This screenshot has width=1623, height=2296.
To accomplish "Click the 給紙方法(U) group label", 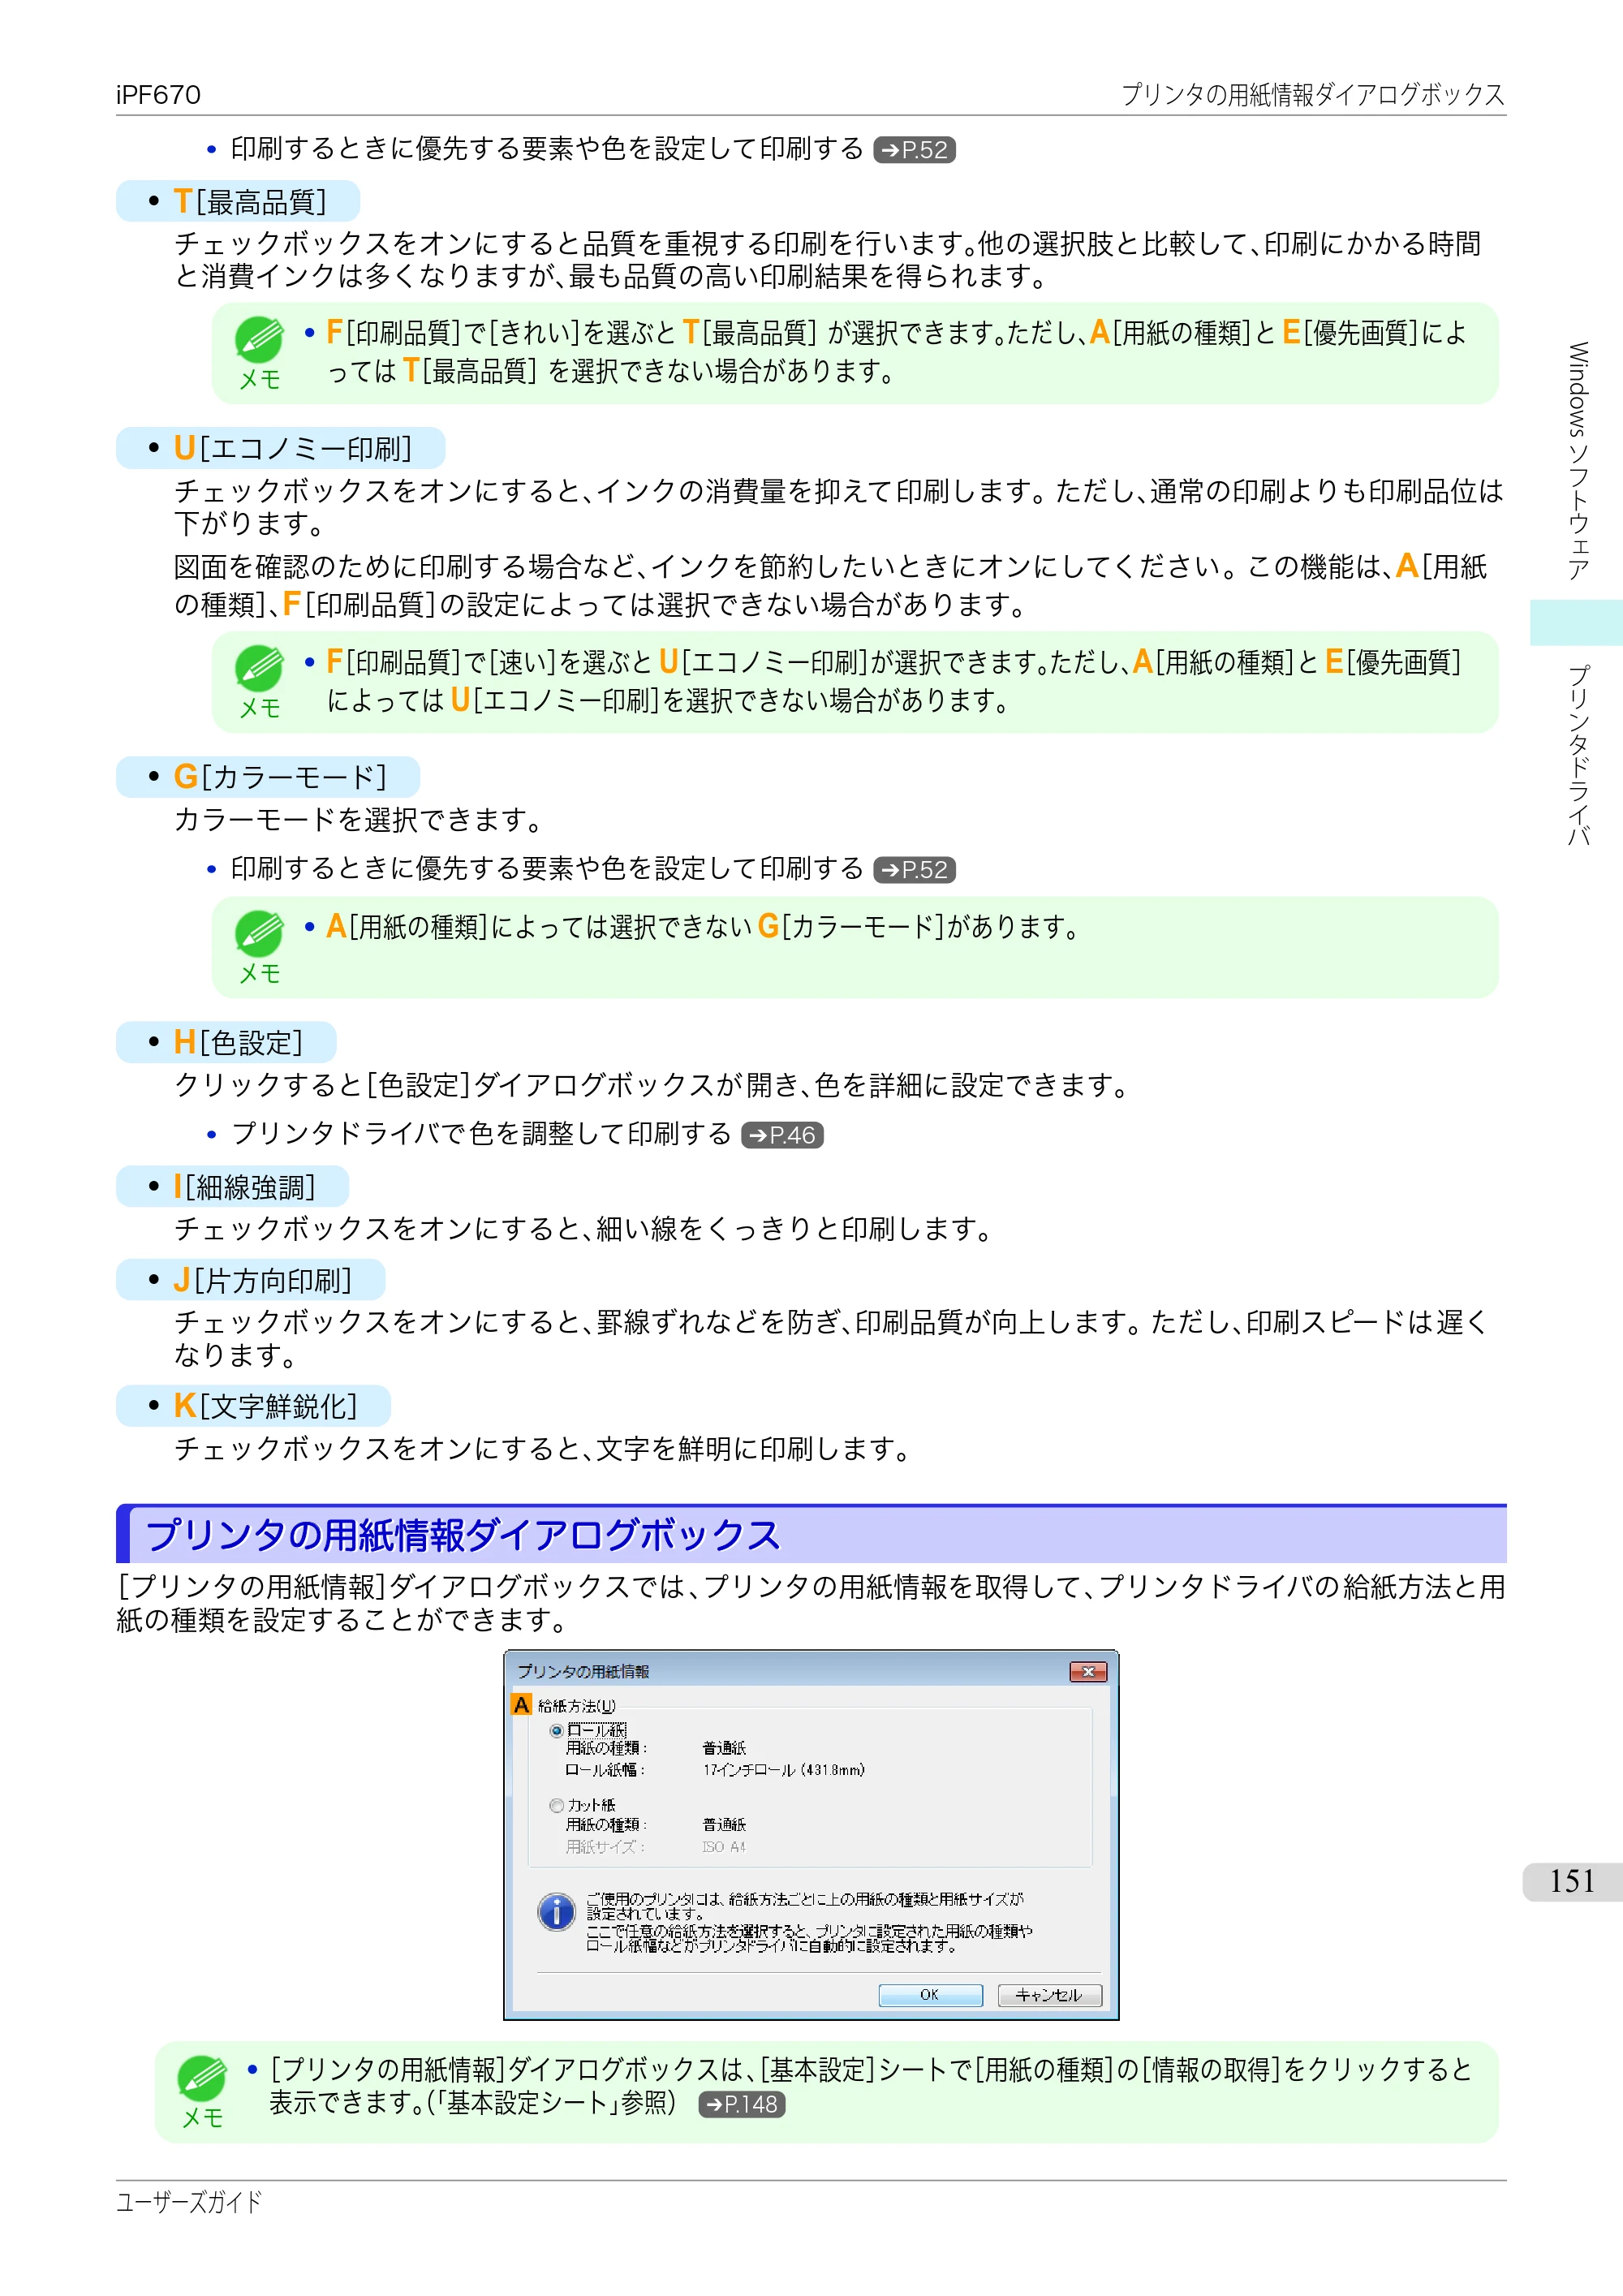I will pos(577,1705).
